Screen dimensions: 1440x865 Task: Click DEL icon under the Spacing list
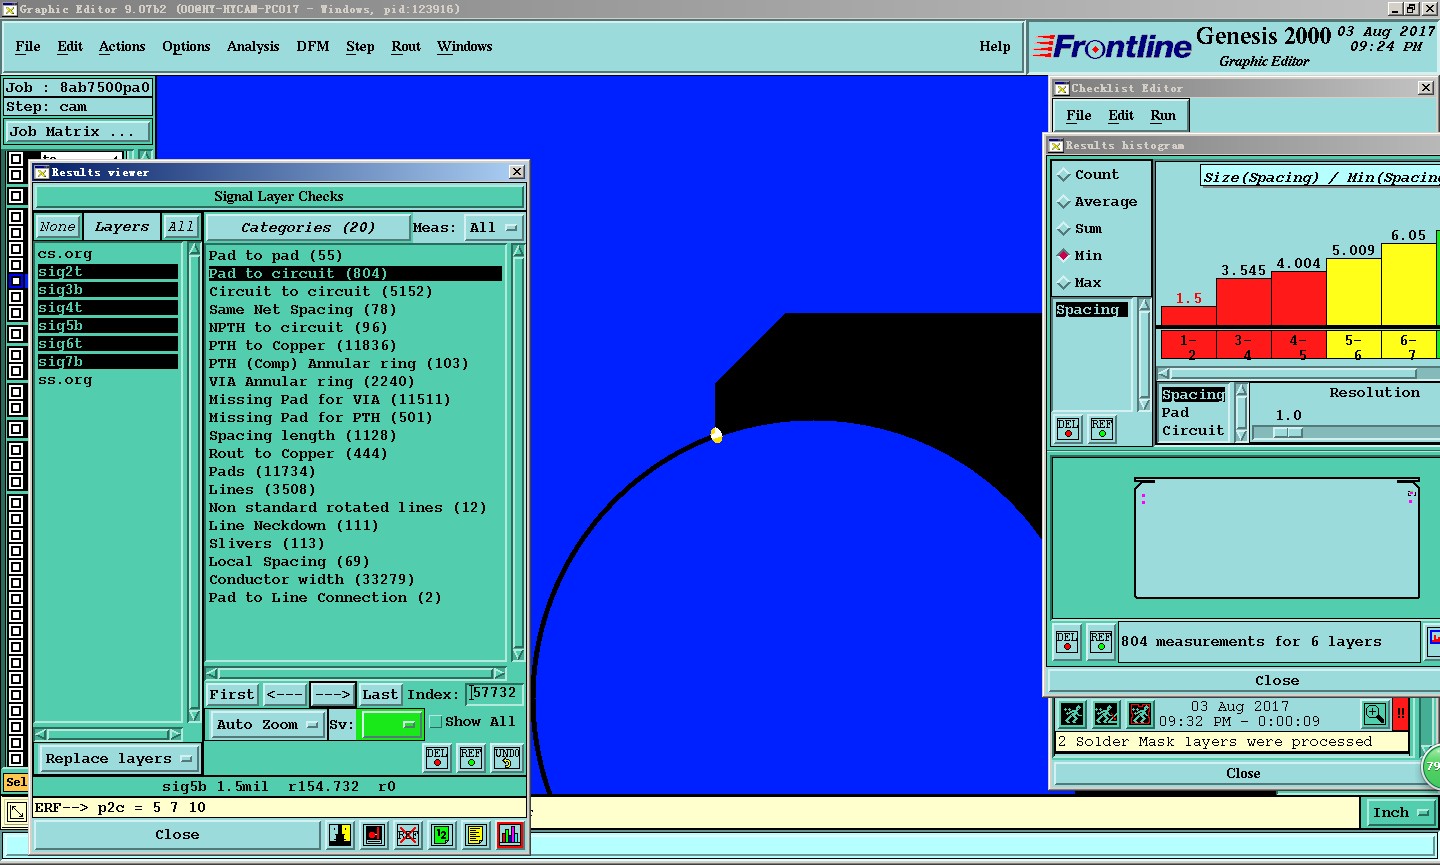click(x=1068, y=429)
